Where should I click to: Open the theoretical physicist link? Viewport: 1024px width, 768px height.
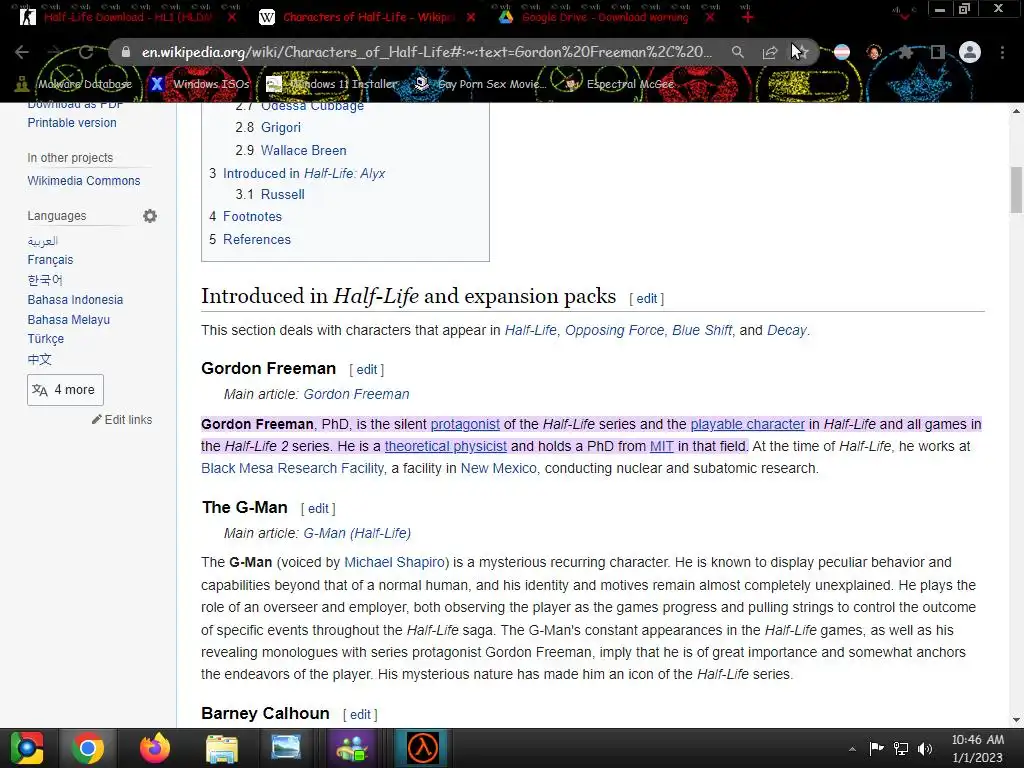coord(445,447)
